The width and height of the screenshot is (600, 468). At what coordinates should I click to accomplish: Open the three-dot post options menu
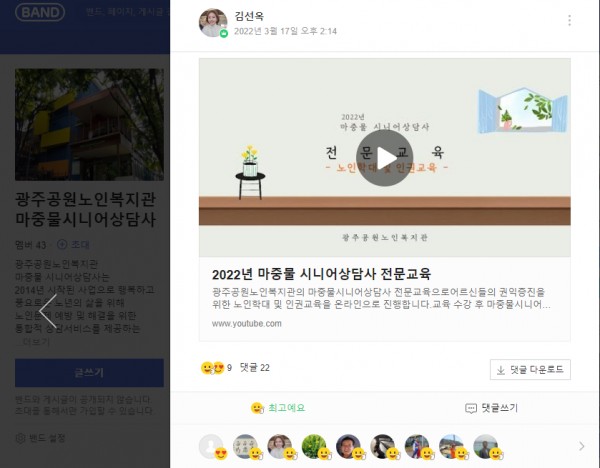click(569, 20)
